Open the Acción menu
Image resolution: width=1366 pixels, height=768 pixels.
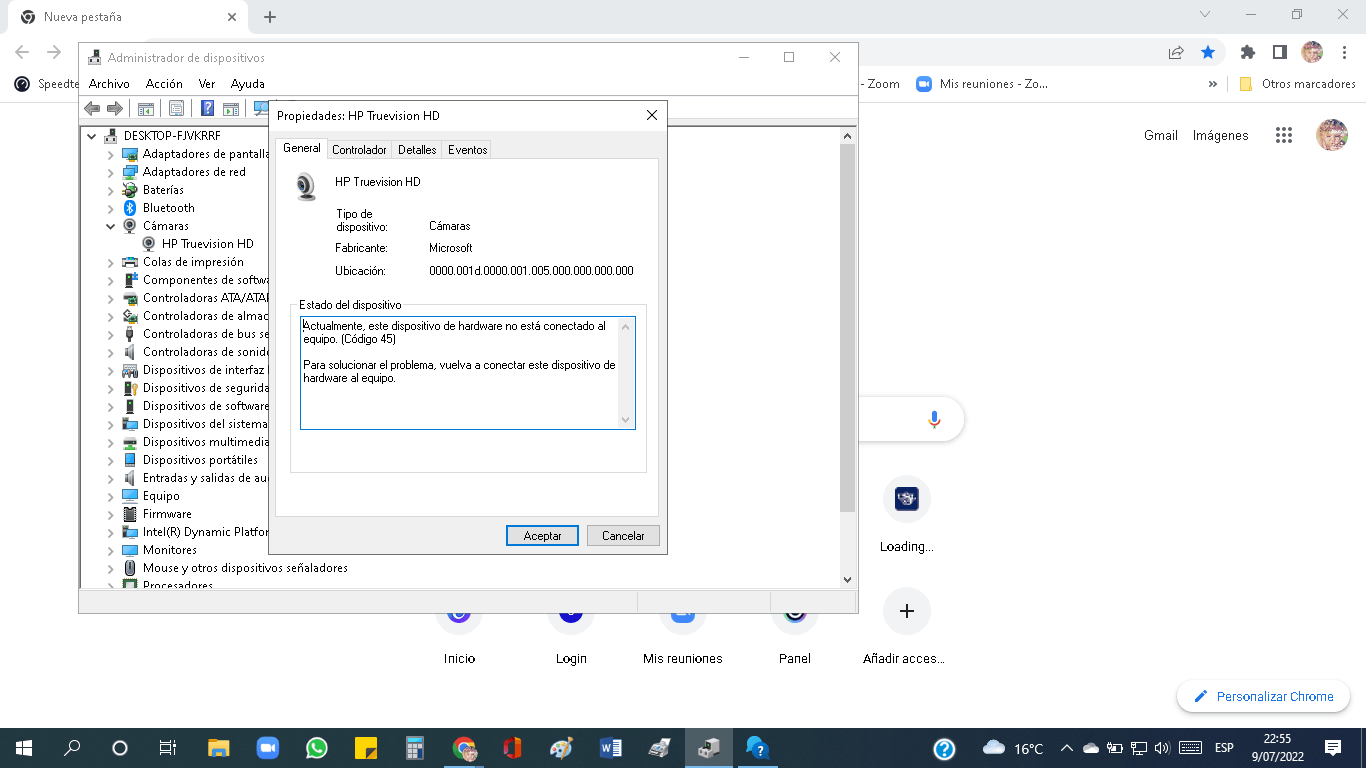click(164, 84)
